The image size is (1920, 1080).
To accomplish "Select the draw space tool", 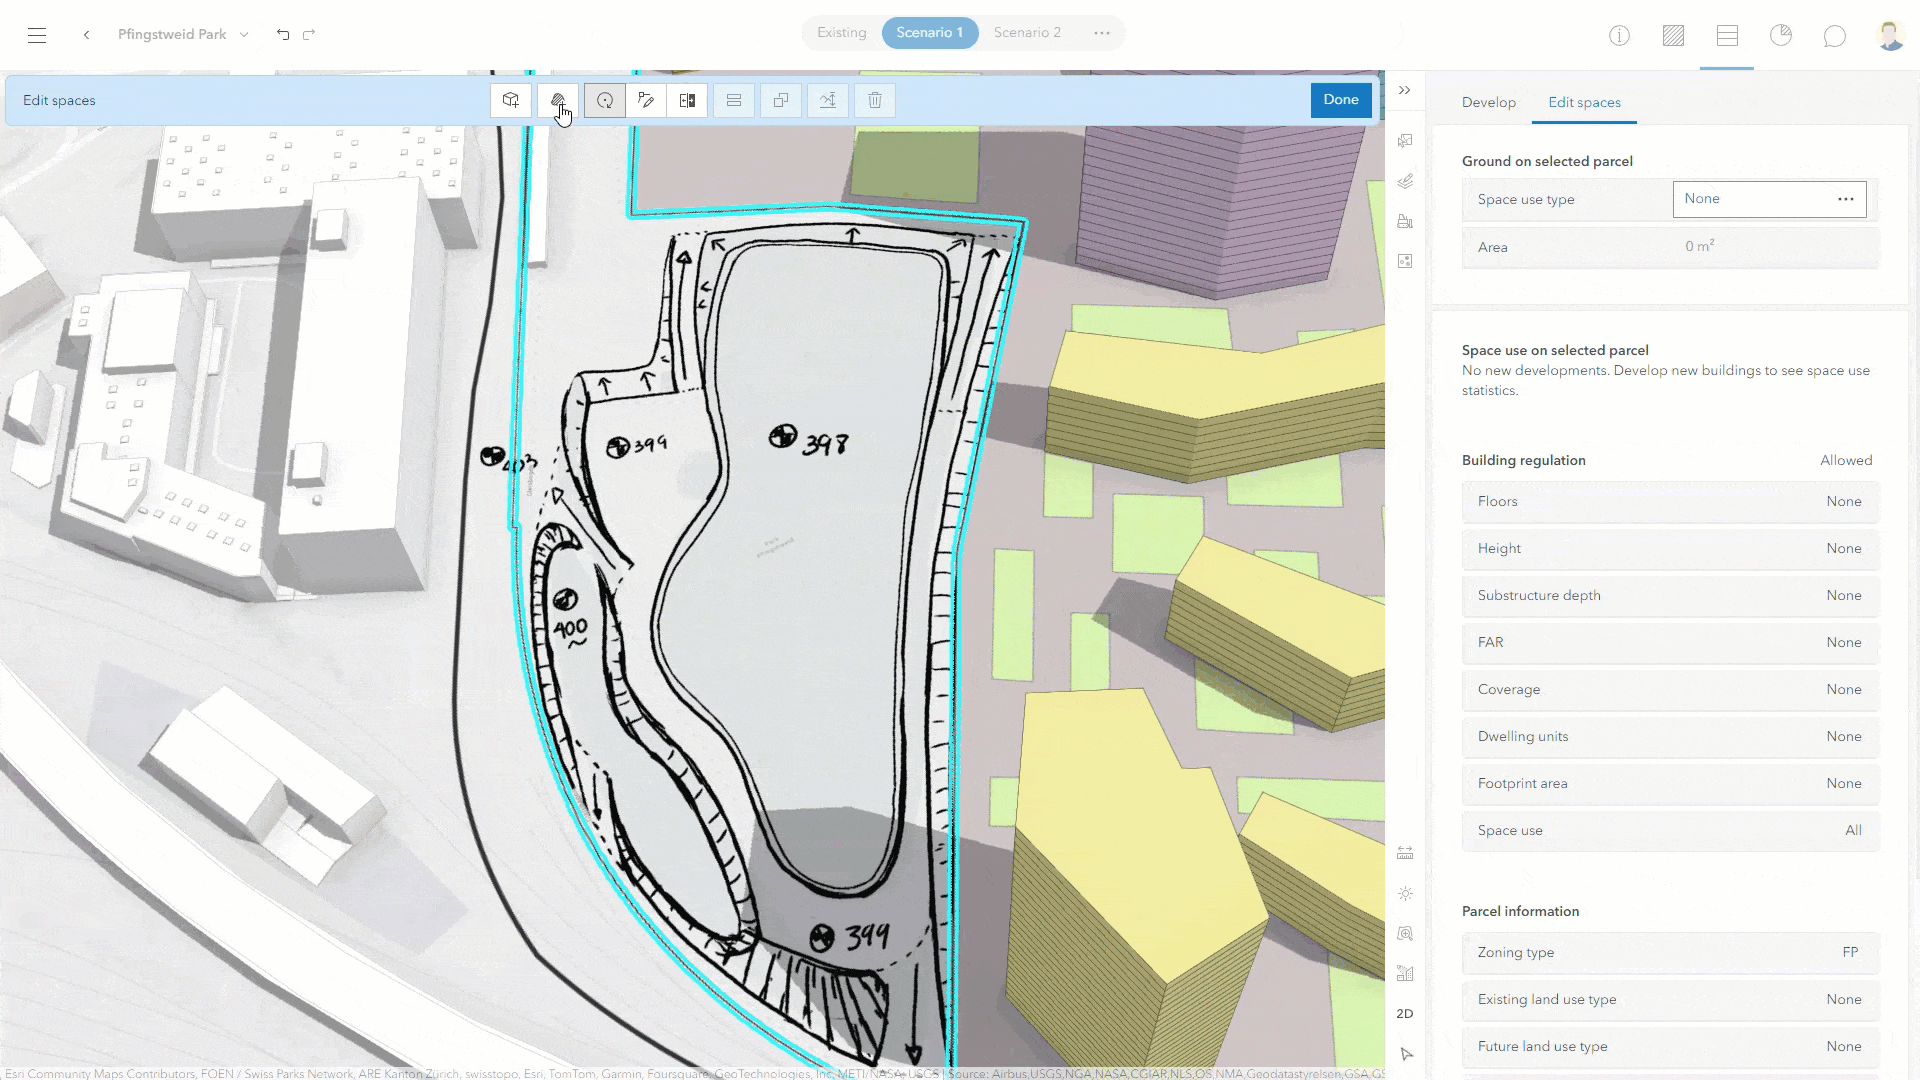I will (558, 100).
